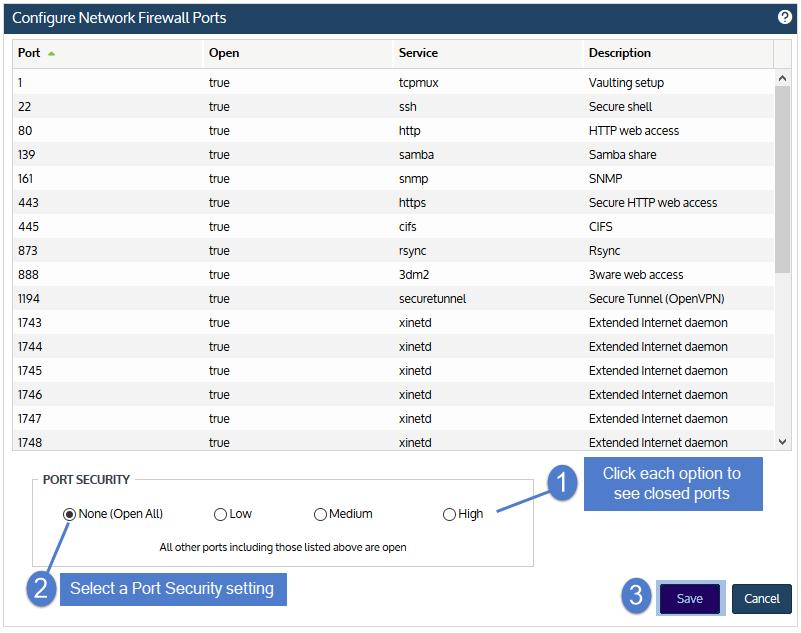Choose Medium port security level

coord(320,514)
